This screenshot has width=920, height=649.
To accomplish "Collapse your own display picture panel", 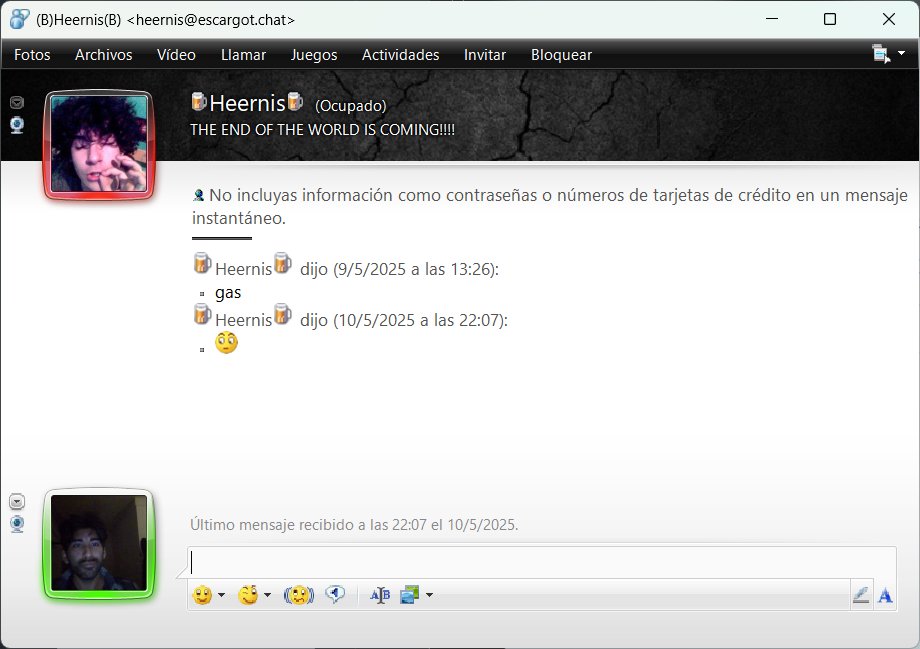I will pos(16,499).
